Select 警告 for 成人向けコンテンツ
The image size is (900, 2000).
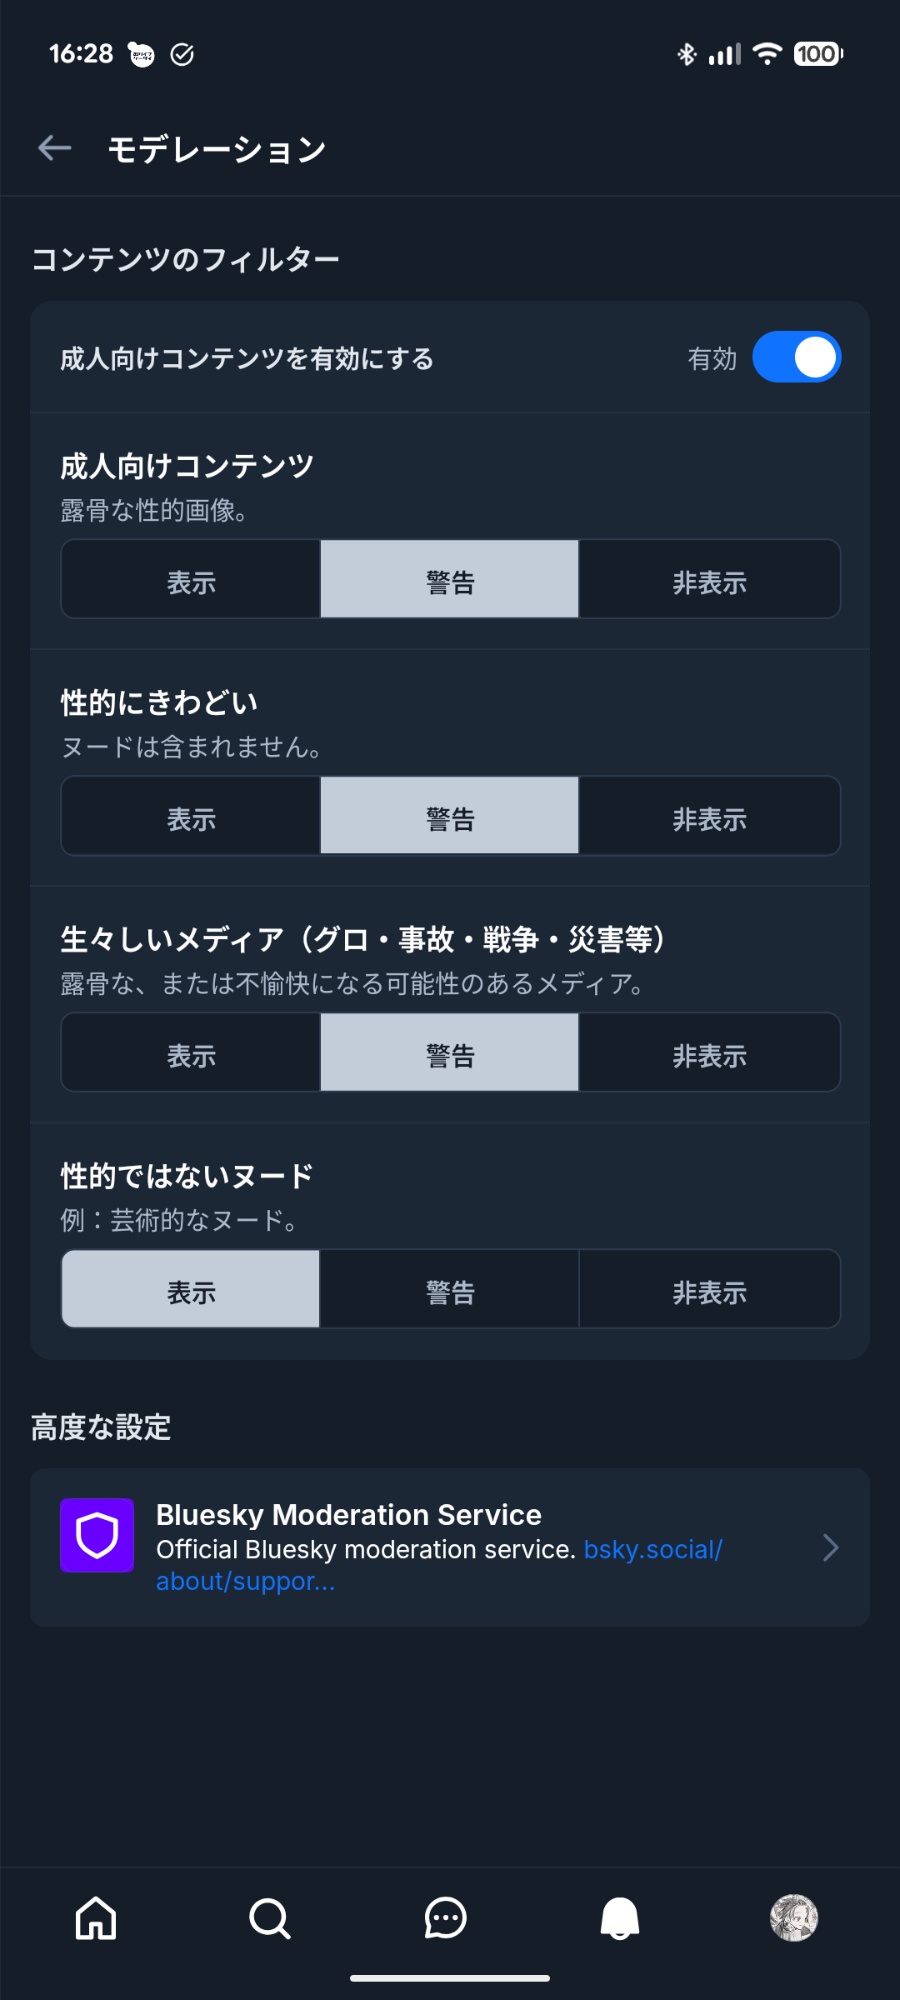(x=450, y=580)
